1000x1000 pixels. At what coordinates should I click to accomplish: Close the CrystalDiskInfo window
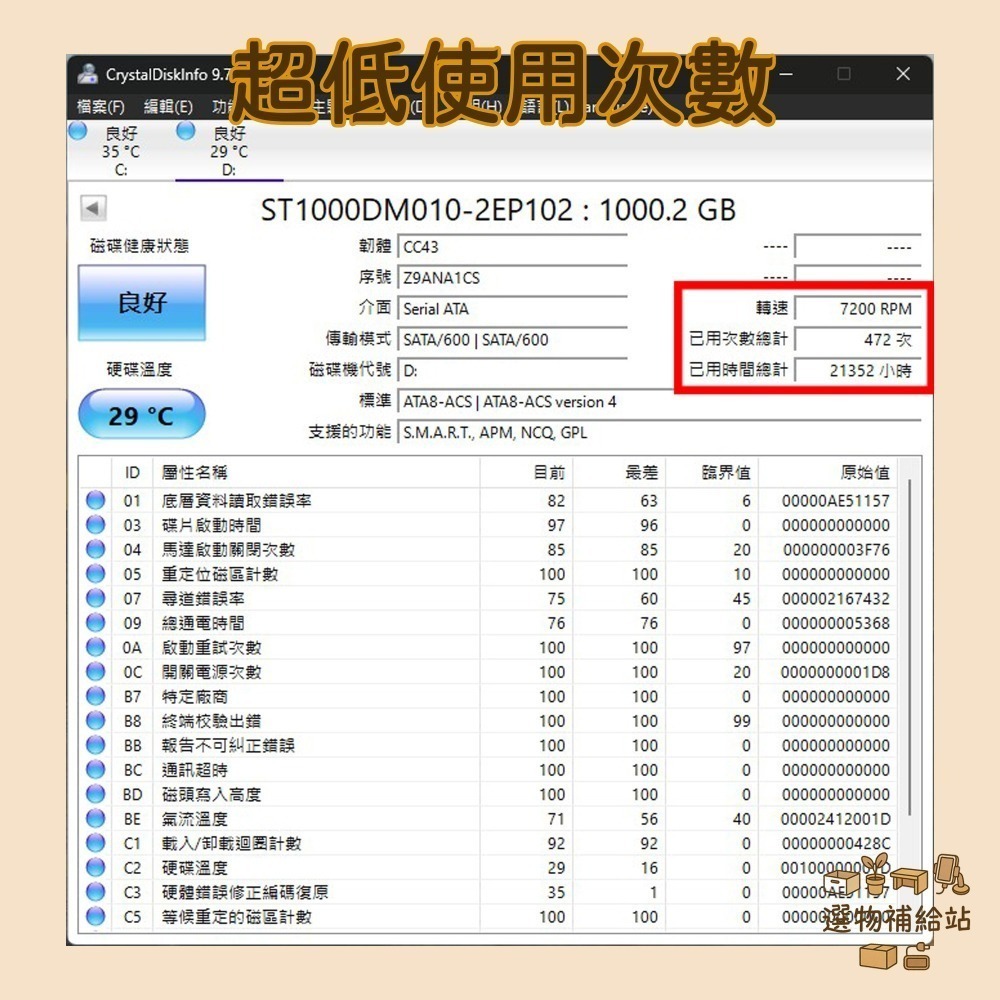point(903,74)
